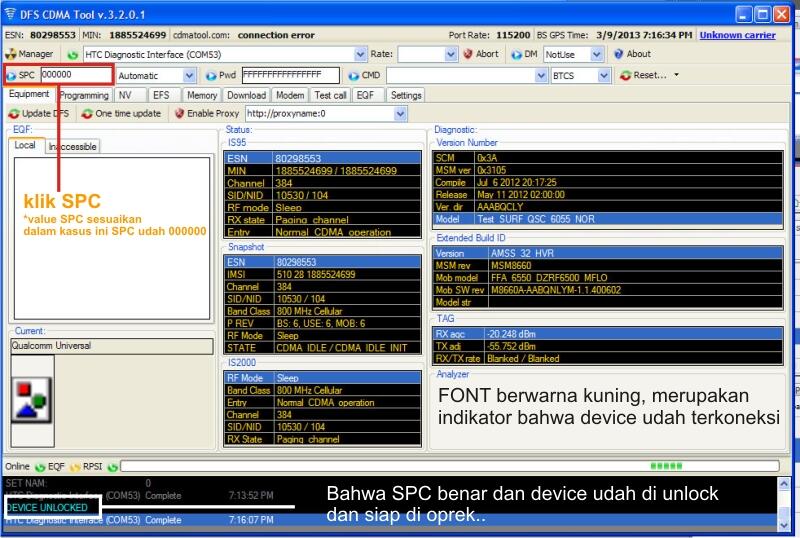Viewport: 800px width, 538px height.
Task: Open the Automatic mode dropdown
Action: pos(189,76)
